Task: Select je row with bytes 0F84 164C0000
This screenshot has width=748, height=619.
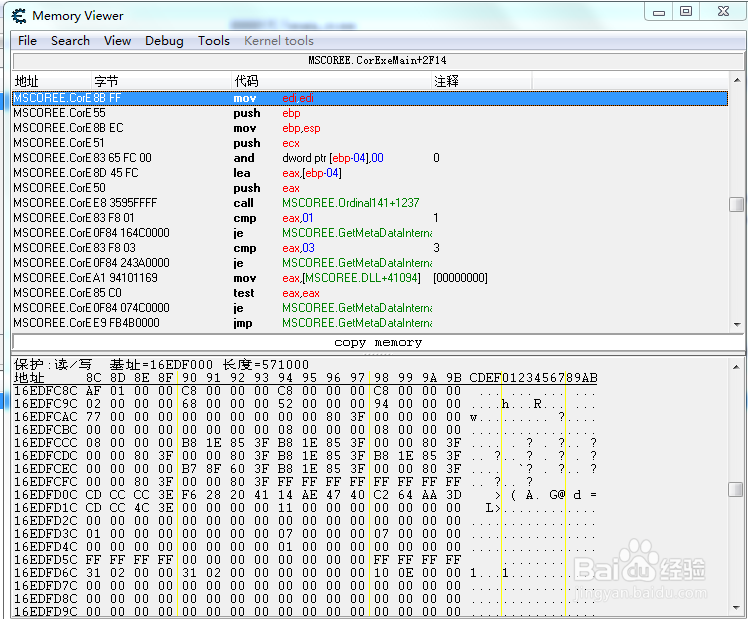Action: click(370, 233)
